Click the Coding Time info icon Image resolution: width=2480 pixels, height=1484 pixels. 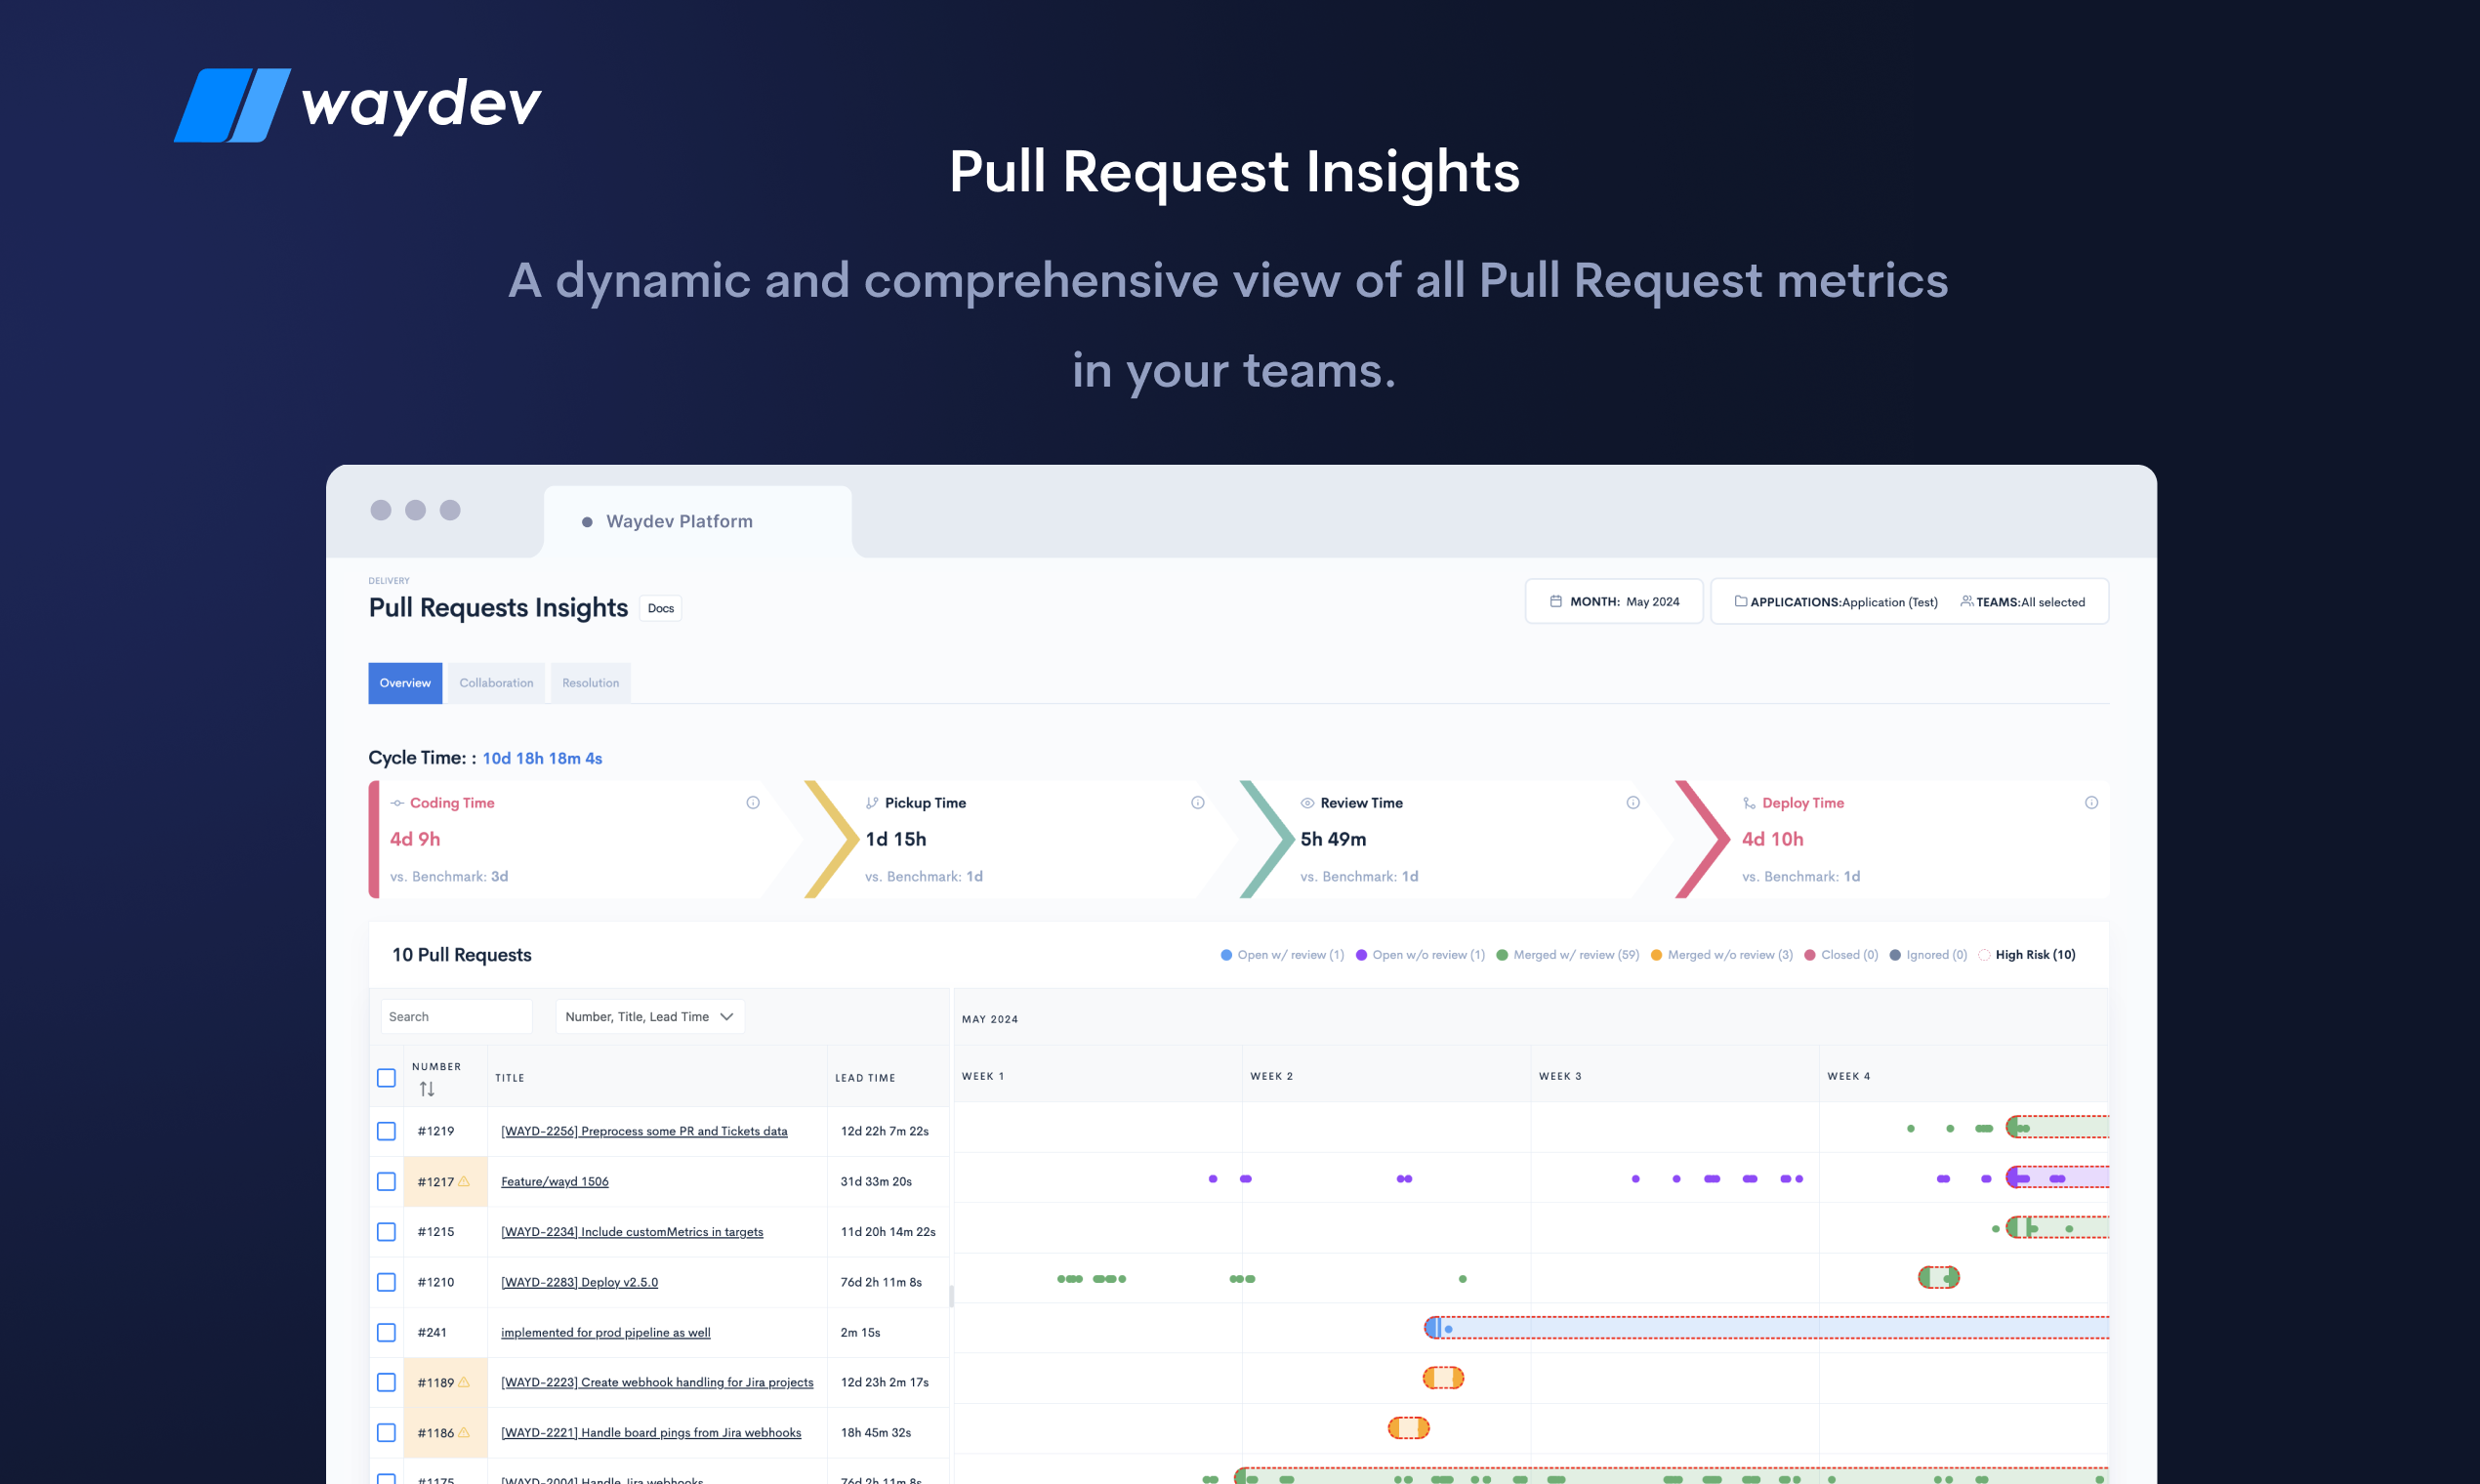point(753,803)
